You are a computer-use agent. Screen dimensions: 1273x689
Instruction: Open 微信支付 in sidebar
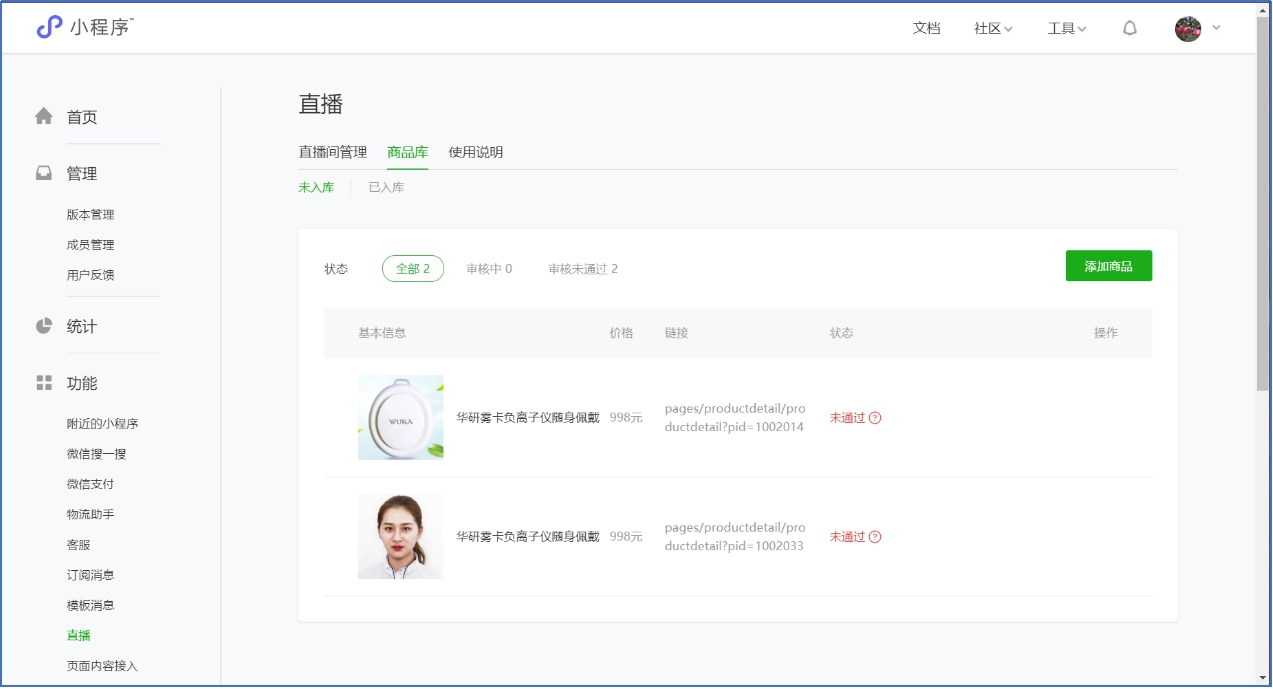click(x=91, y=484)
